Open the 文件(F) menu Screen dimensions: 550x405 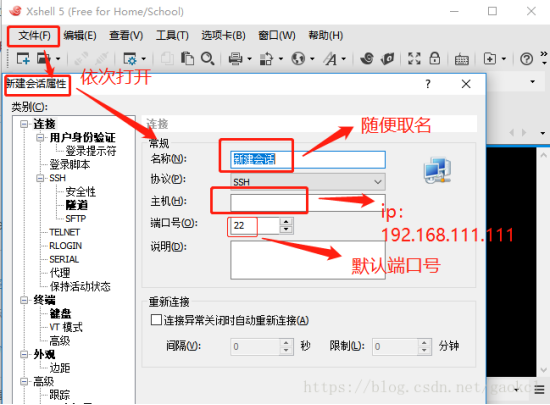pyautogui.click(x=34, y=36)
